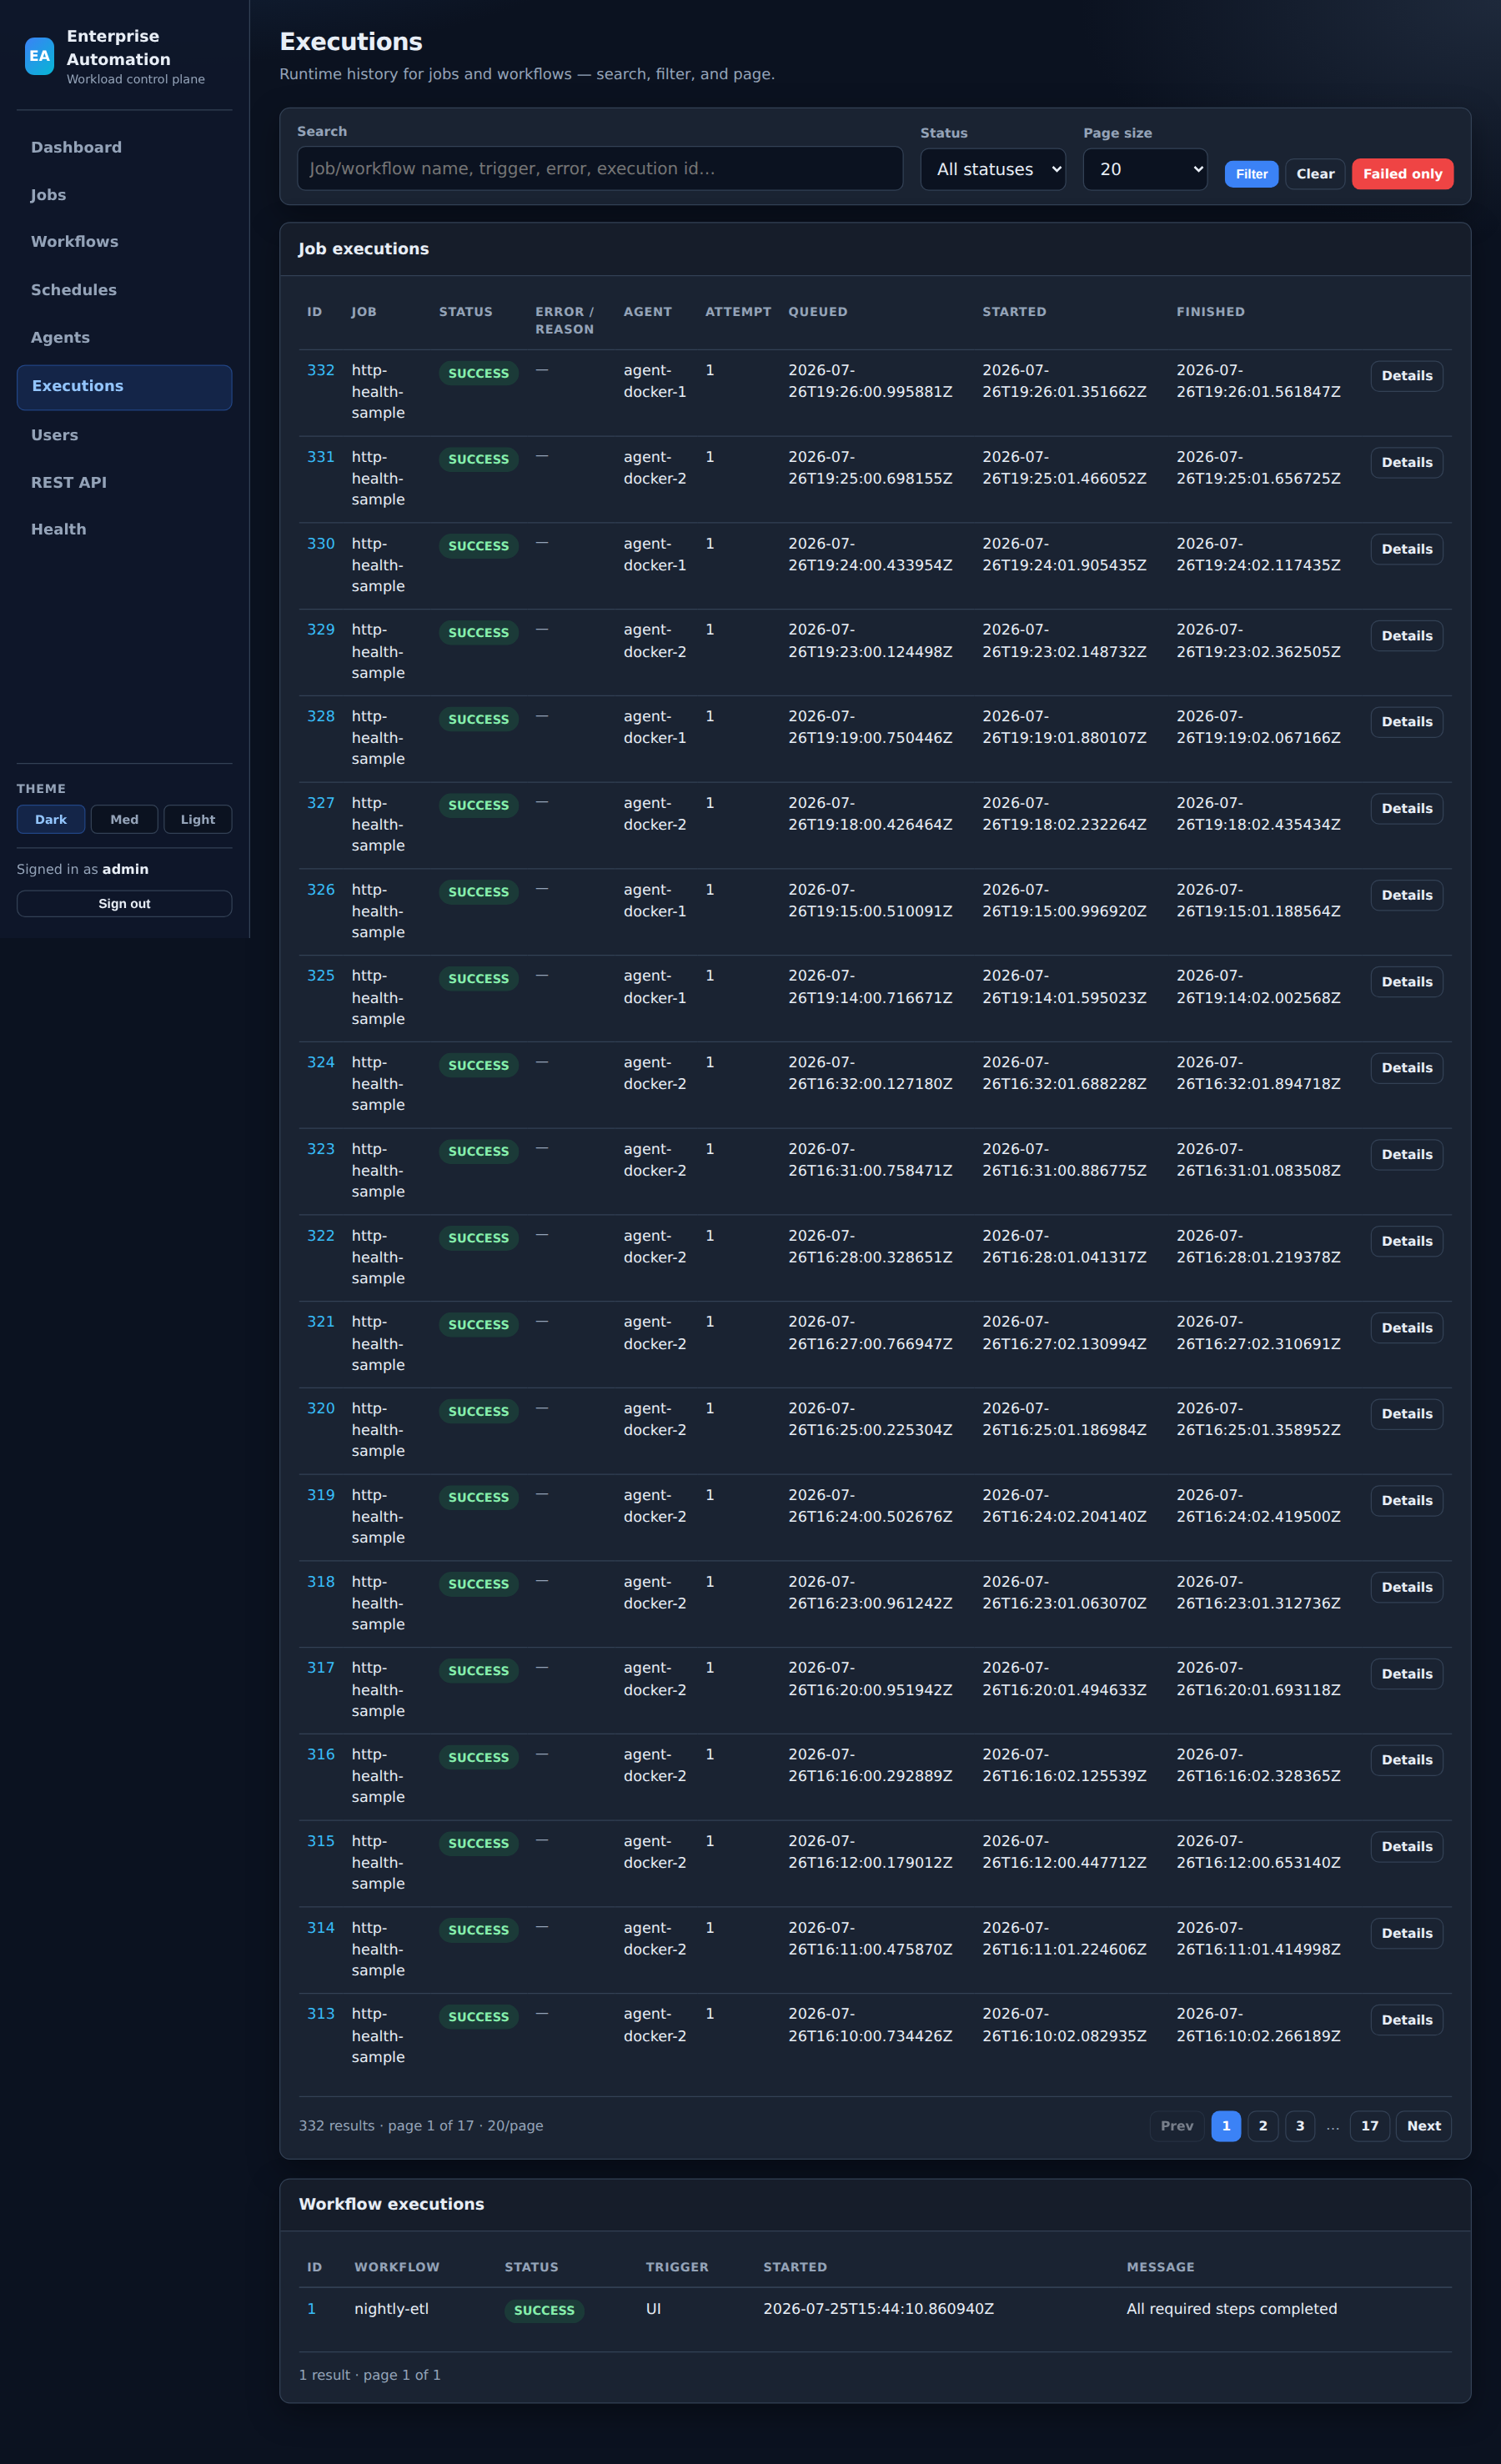The height and width of the screenshot is (2464, 1501).
Task: Open execution ID 328 link
Action: (x=320, y=716)
